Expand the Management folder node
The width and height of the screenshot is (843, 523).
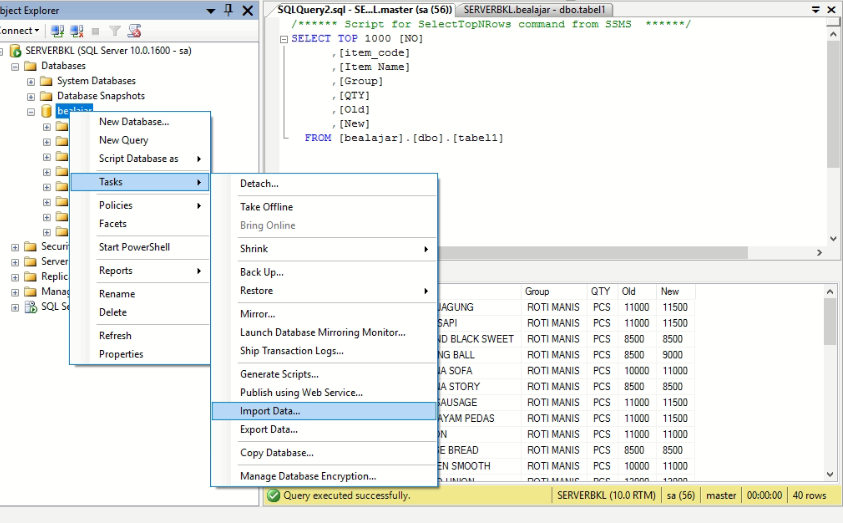[15, 292]
